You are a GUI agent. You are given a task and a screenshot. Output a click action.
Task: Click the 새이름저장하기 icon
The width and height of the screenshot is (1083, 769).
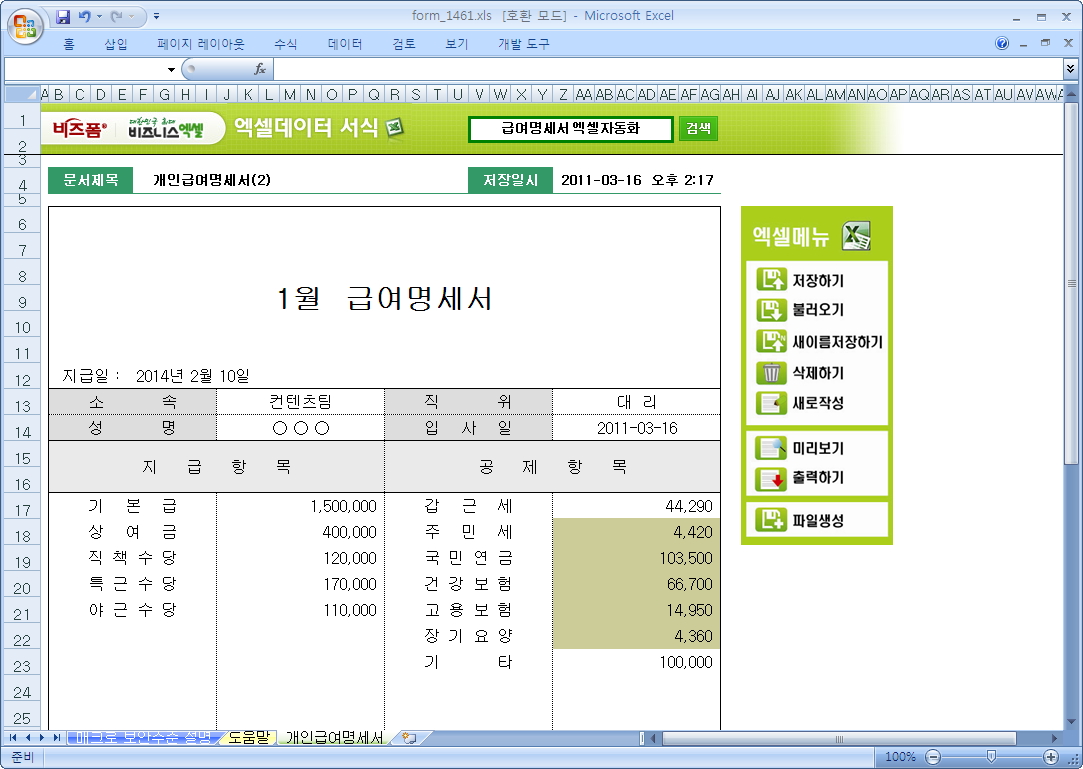771,341
